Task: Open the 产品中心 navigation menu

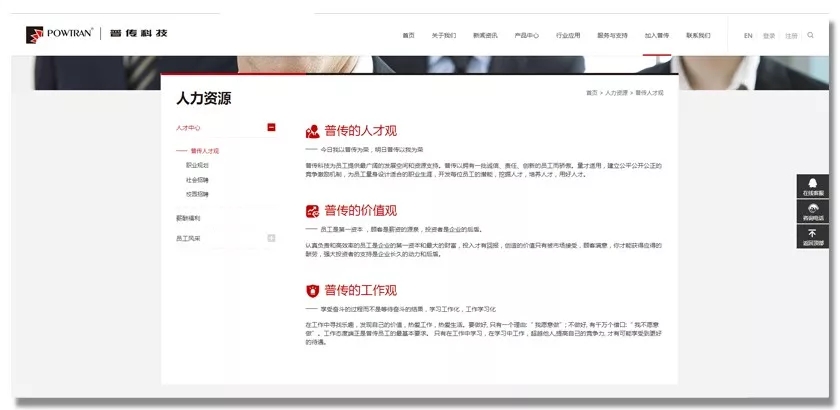Action: tap(527, 35)
